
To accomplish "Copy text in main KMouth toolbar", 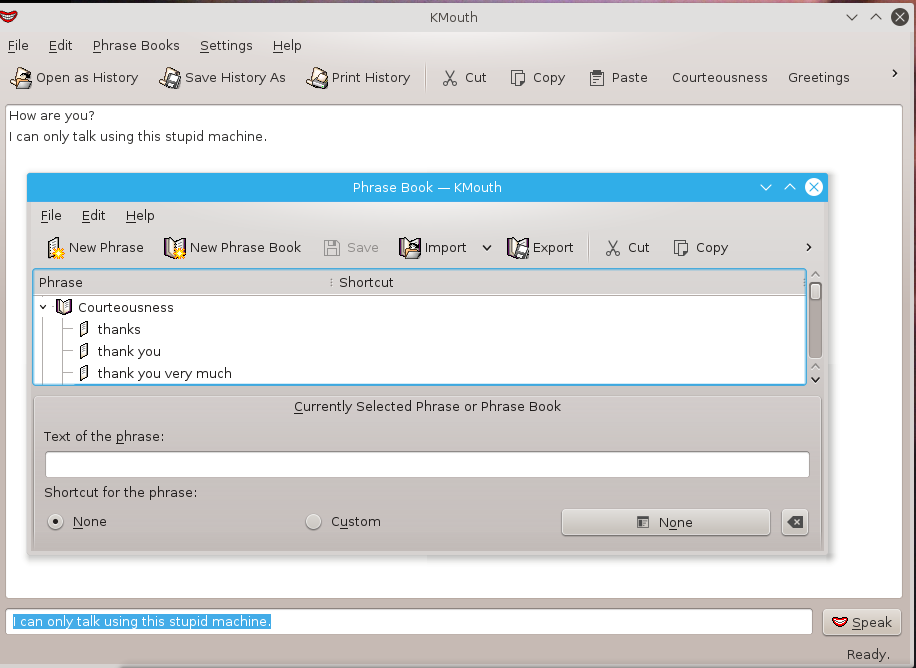I will point(537,78).
